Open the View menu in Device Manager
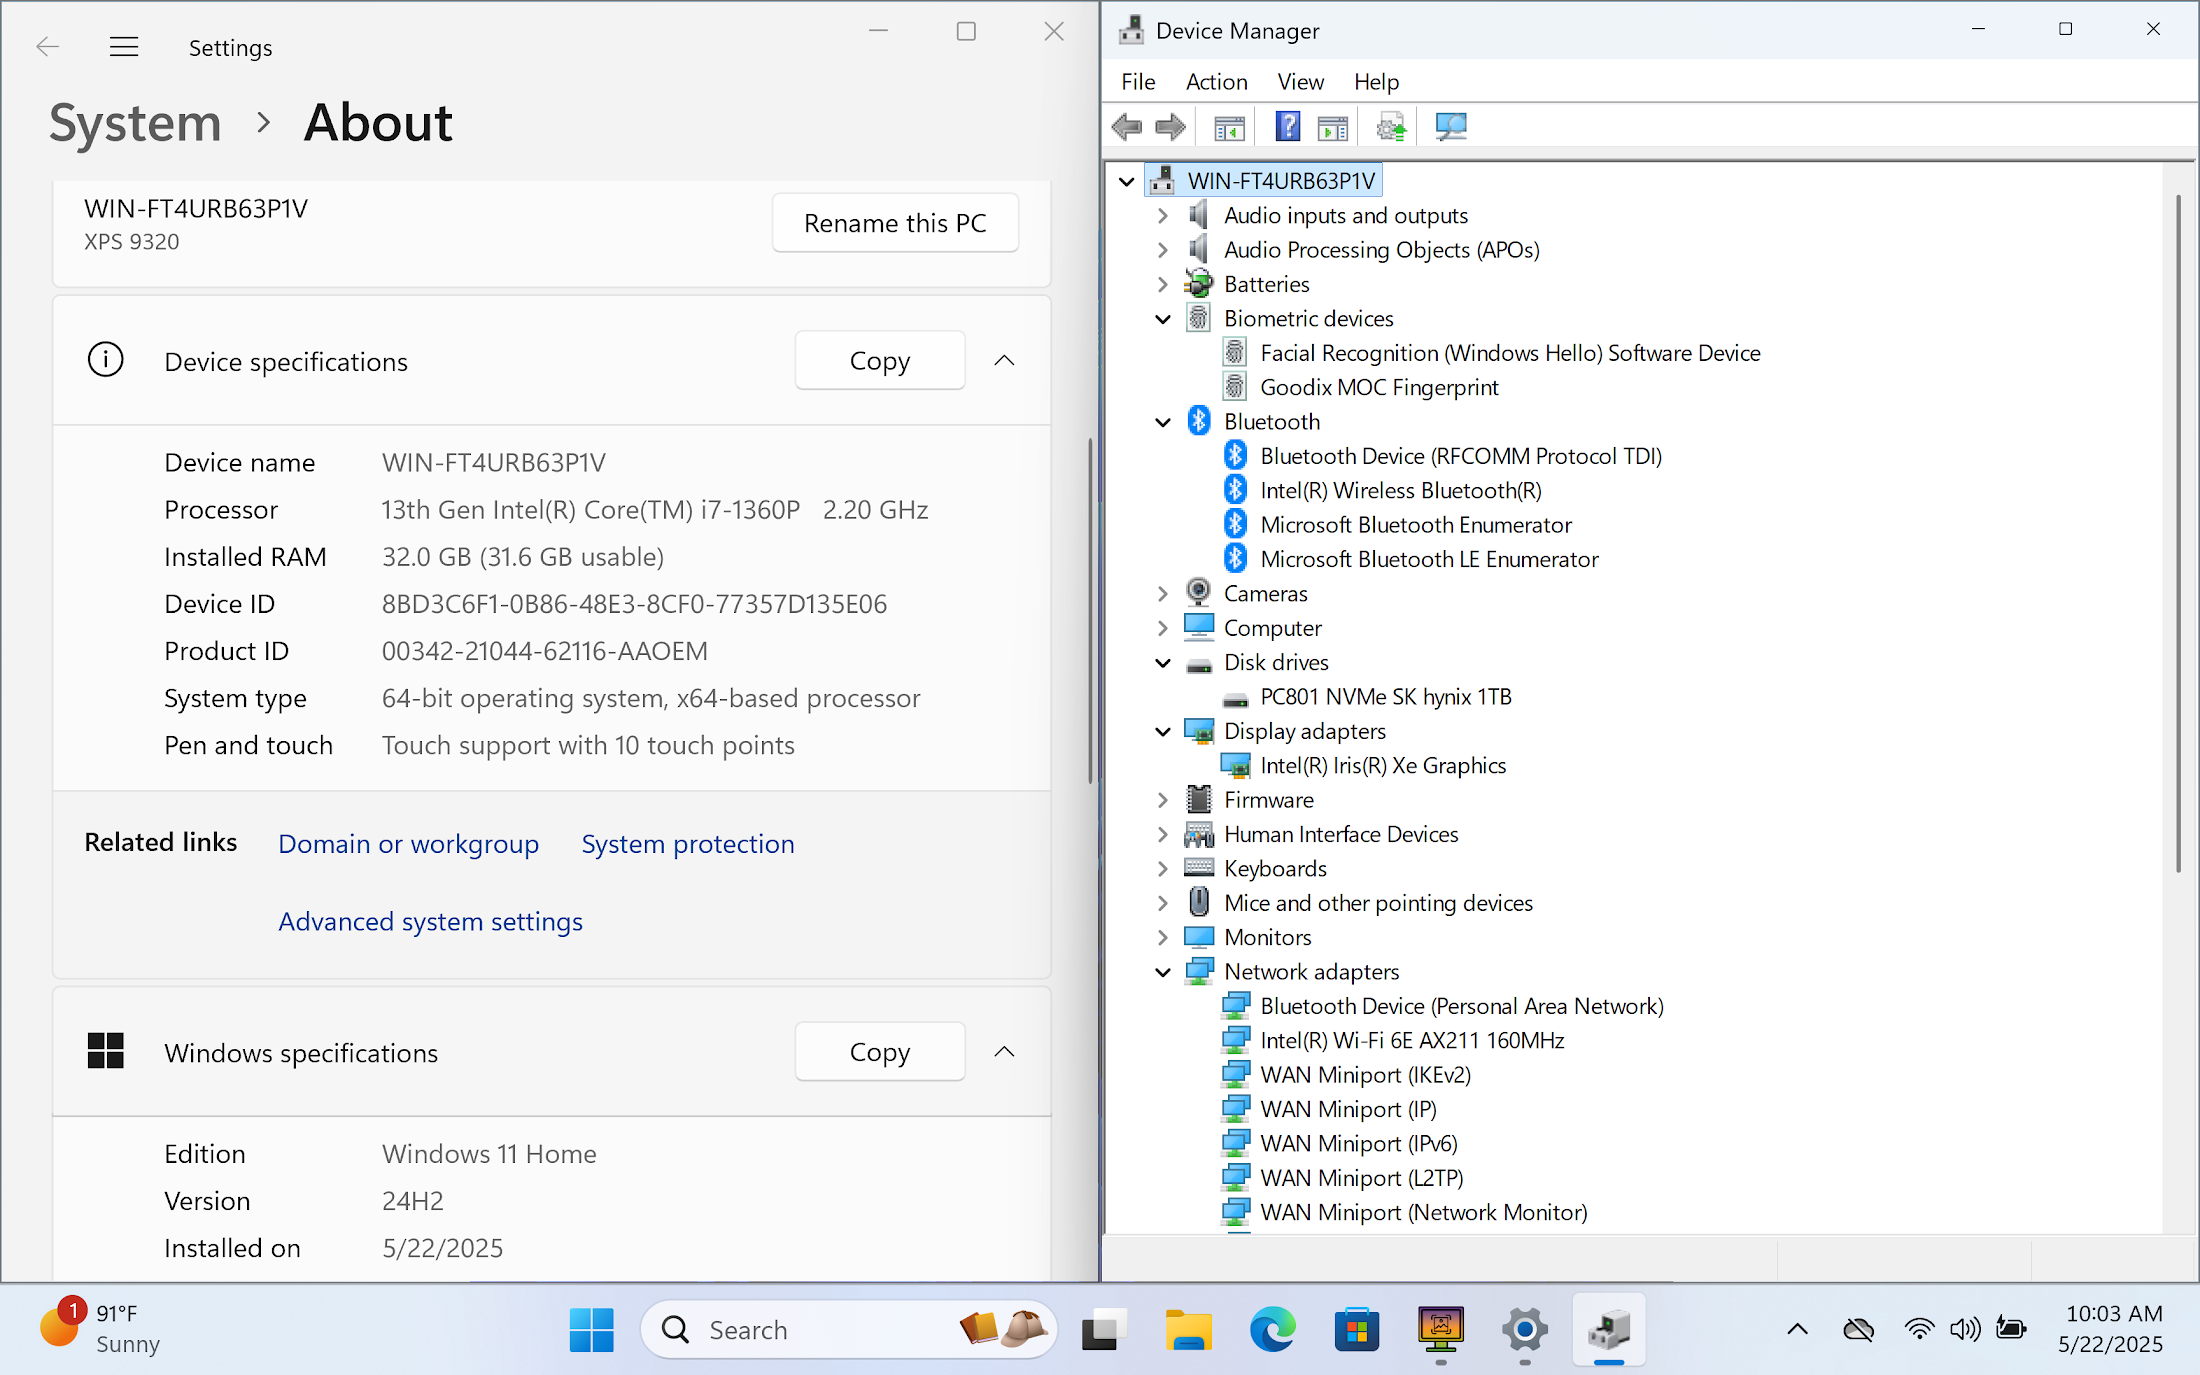Image resolution: width=2200 pixels, height=1375 pixels. coord(1300,82)
